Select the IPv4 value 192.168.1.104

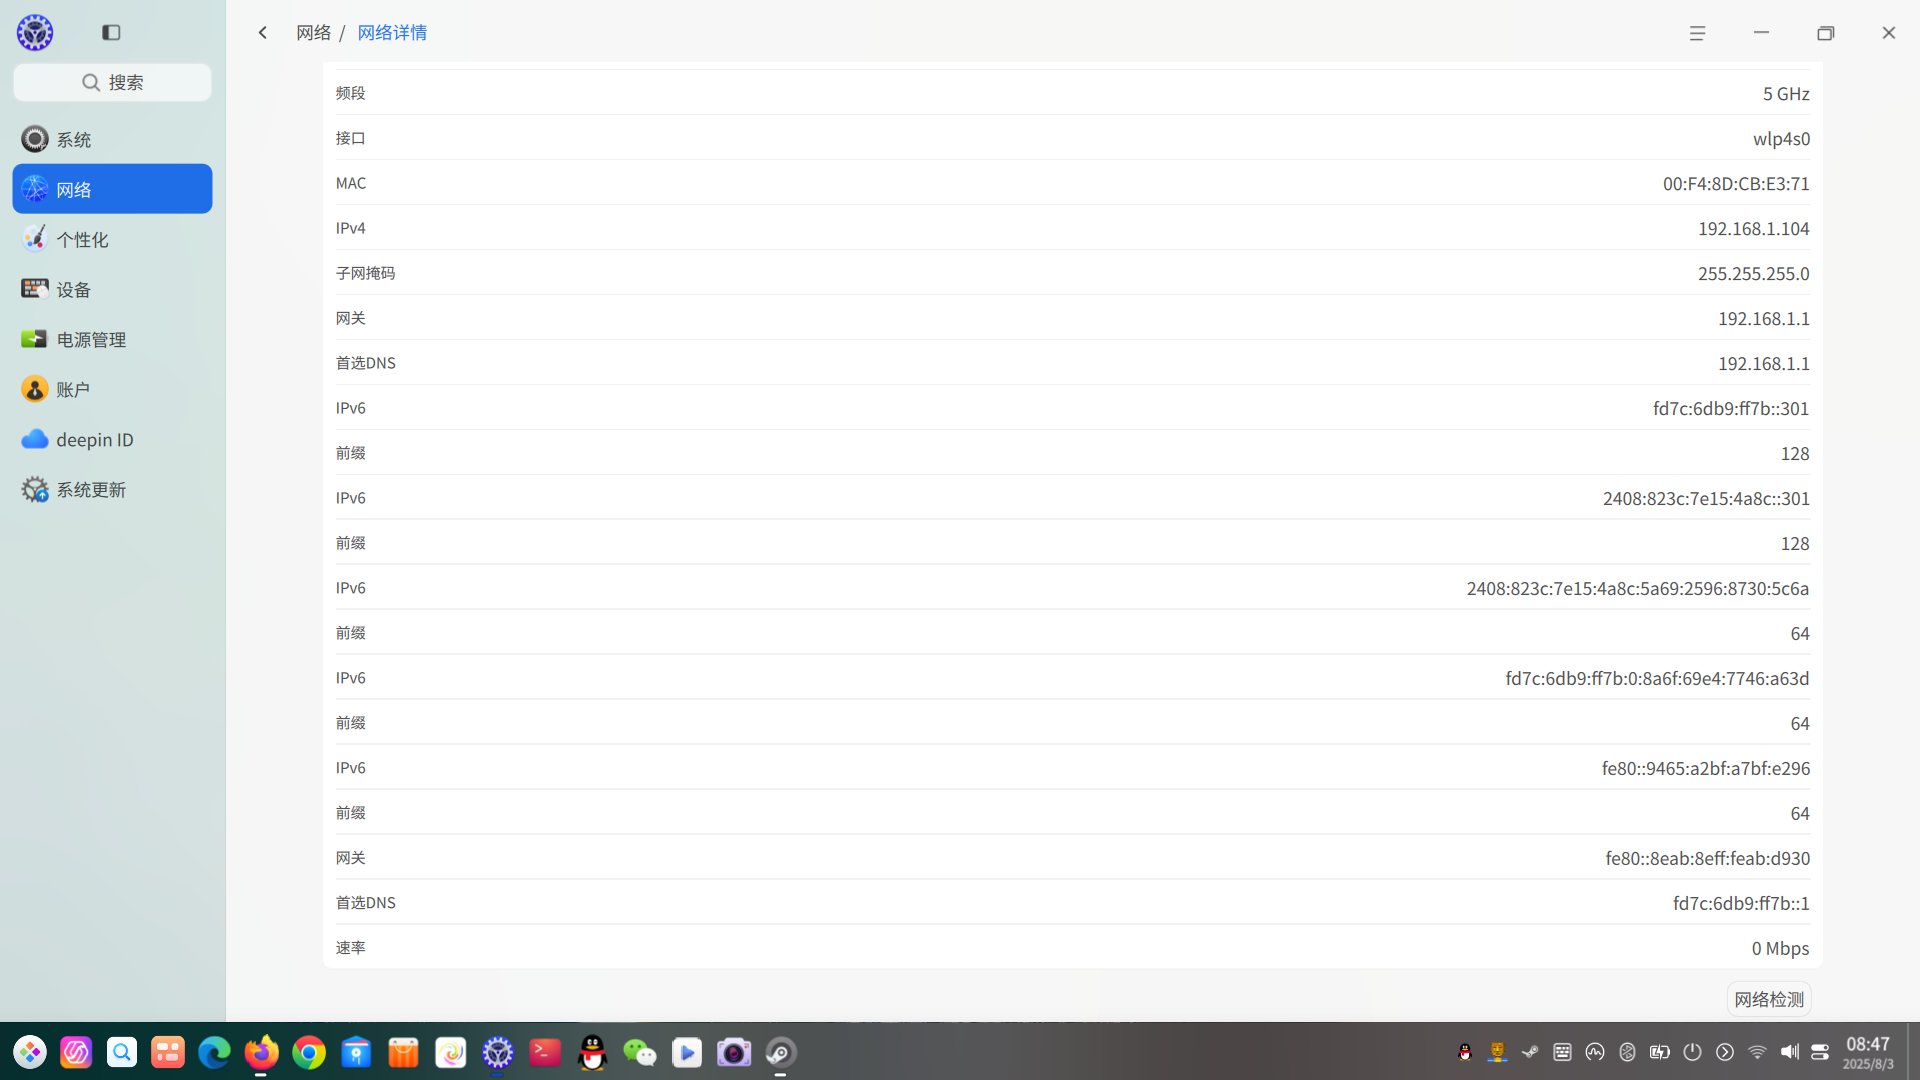coord(1753,228)
